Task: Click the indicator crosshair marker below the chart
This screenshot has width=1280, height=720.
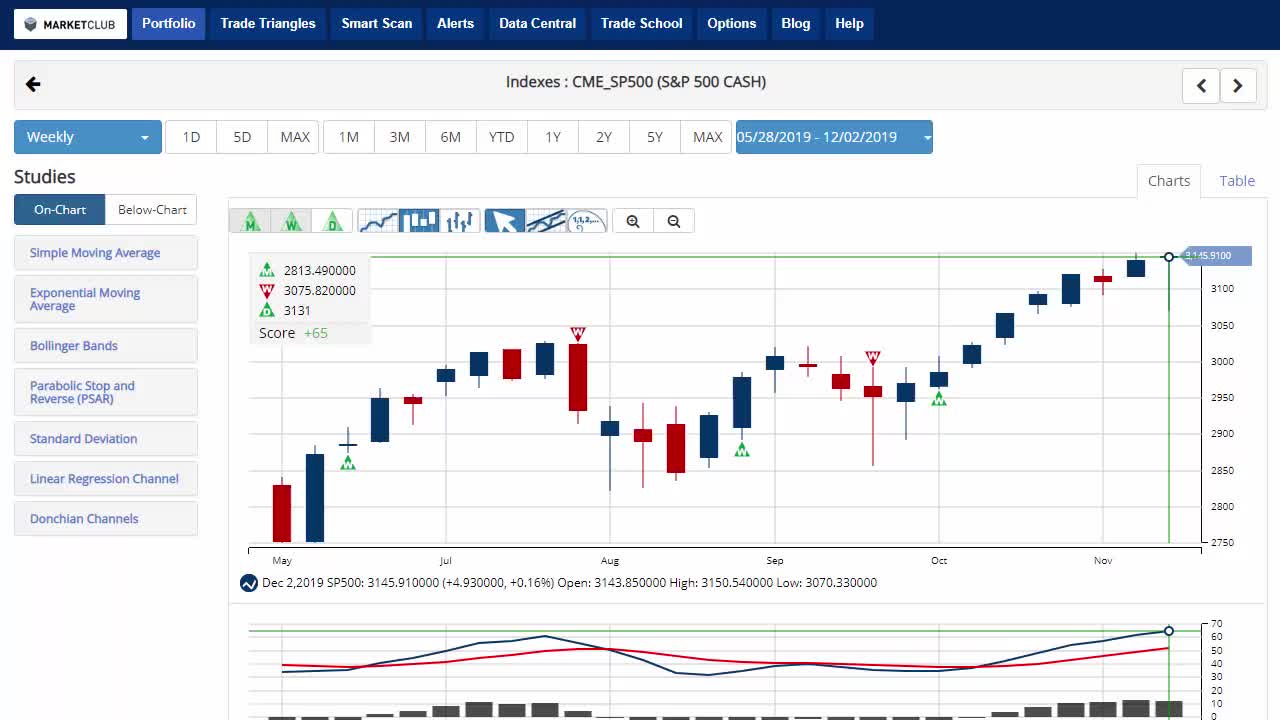Action: point(1168,631)
